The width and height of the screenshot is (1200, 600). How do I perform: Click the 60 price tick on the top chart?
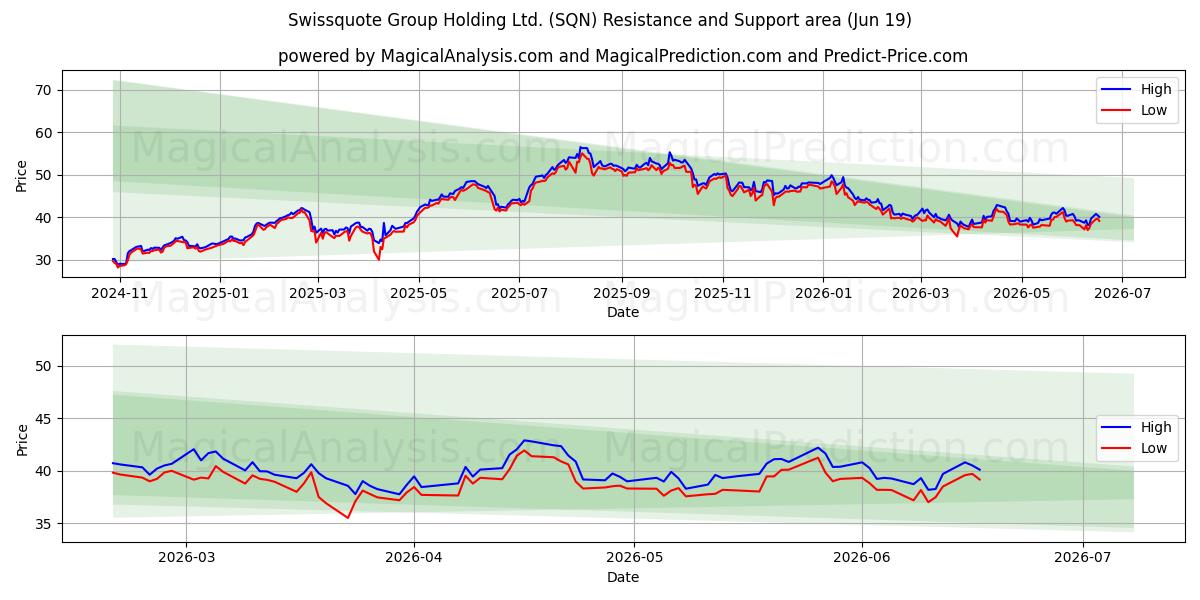[x=46, y=132]
